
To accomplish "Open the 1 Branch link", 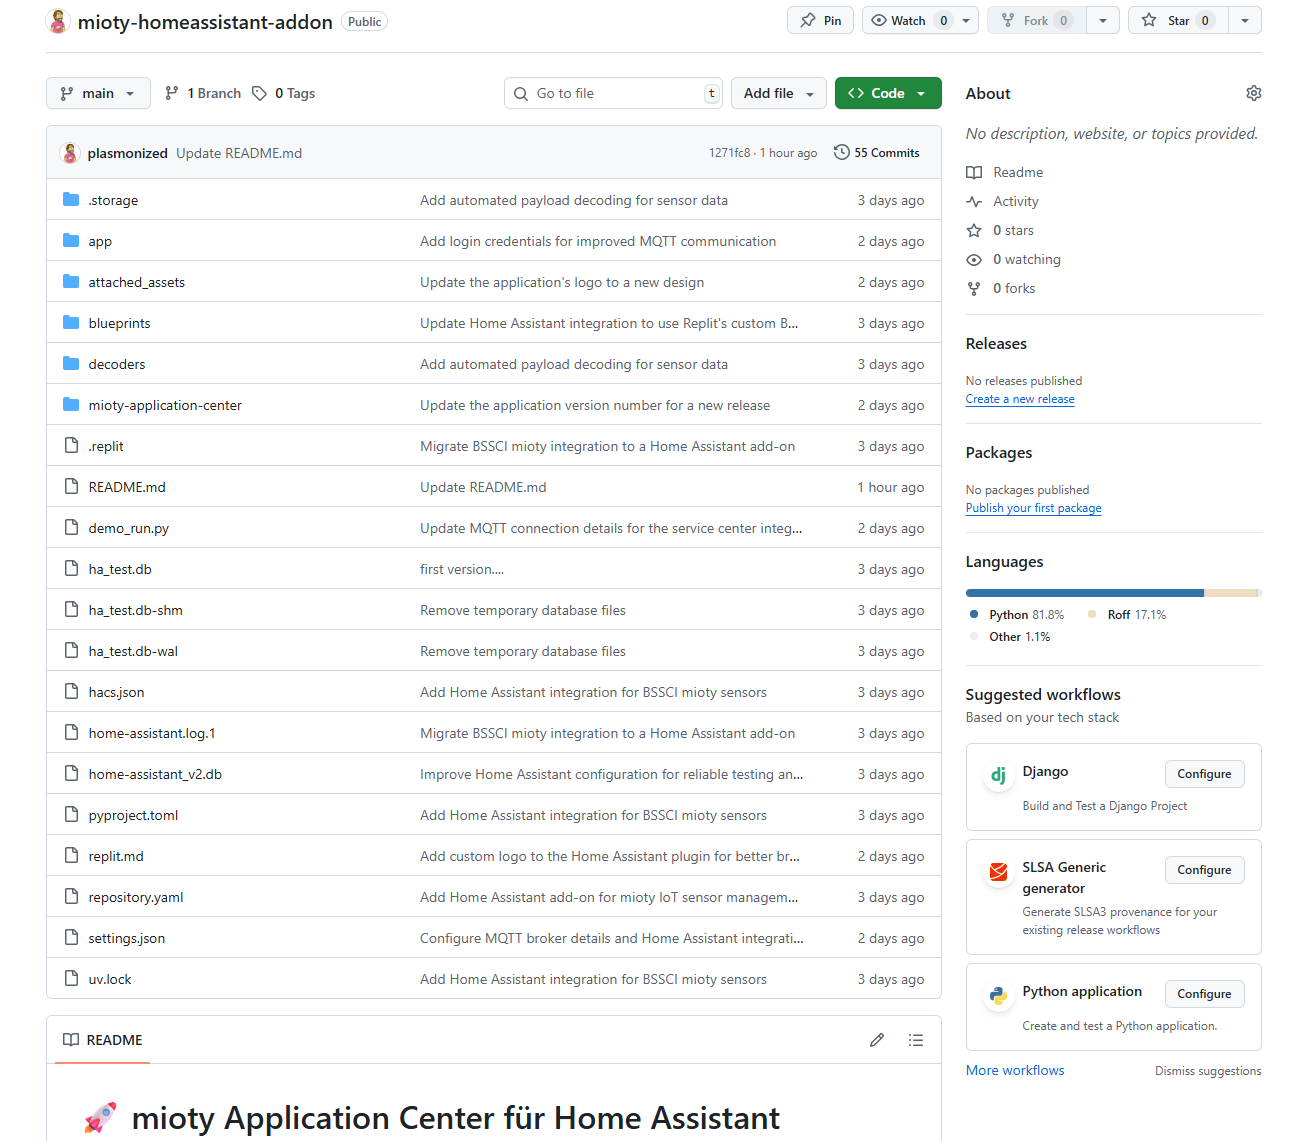I will [x=203, y=93].
